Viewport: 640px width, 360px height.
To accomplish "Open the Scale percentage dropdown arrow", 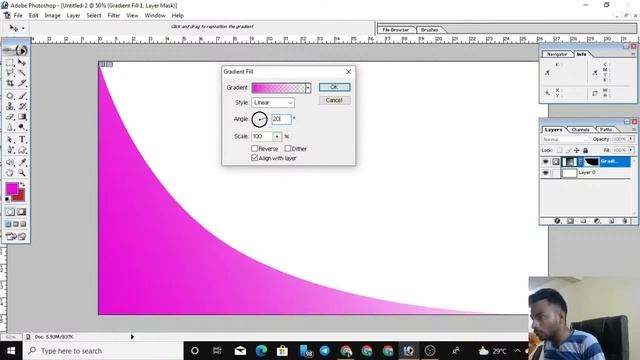I will point(277,136).
